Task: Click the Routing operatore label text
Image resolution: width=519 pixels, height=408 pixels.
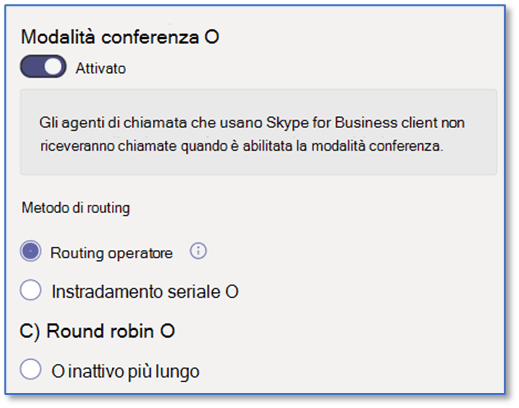Action: tap(111, 253)
